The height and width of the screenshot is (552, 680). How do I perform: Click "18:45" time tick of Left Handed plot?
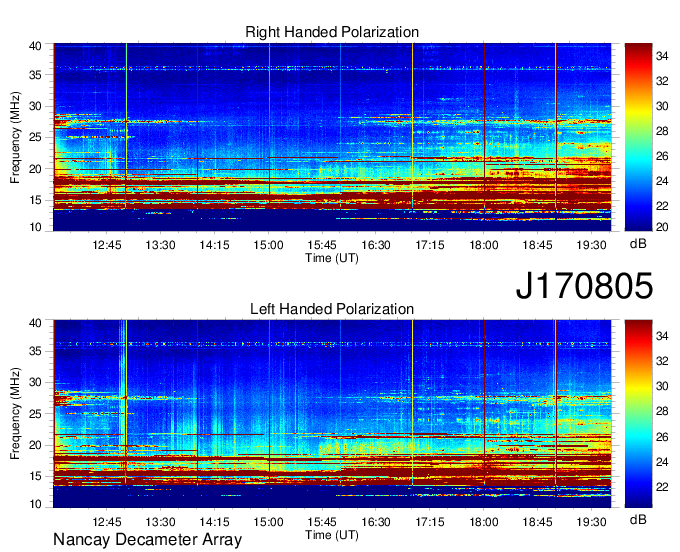click(x=538, y=522)
